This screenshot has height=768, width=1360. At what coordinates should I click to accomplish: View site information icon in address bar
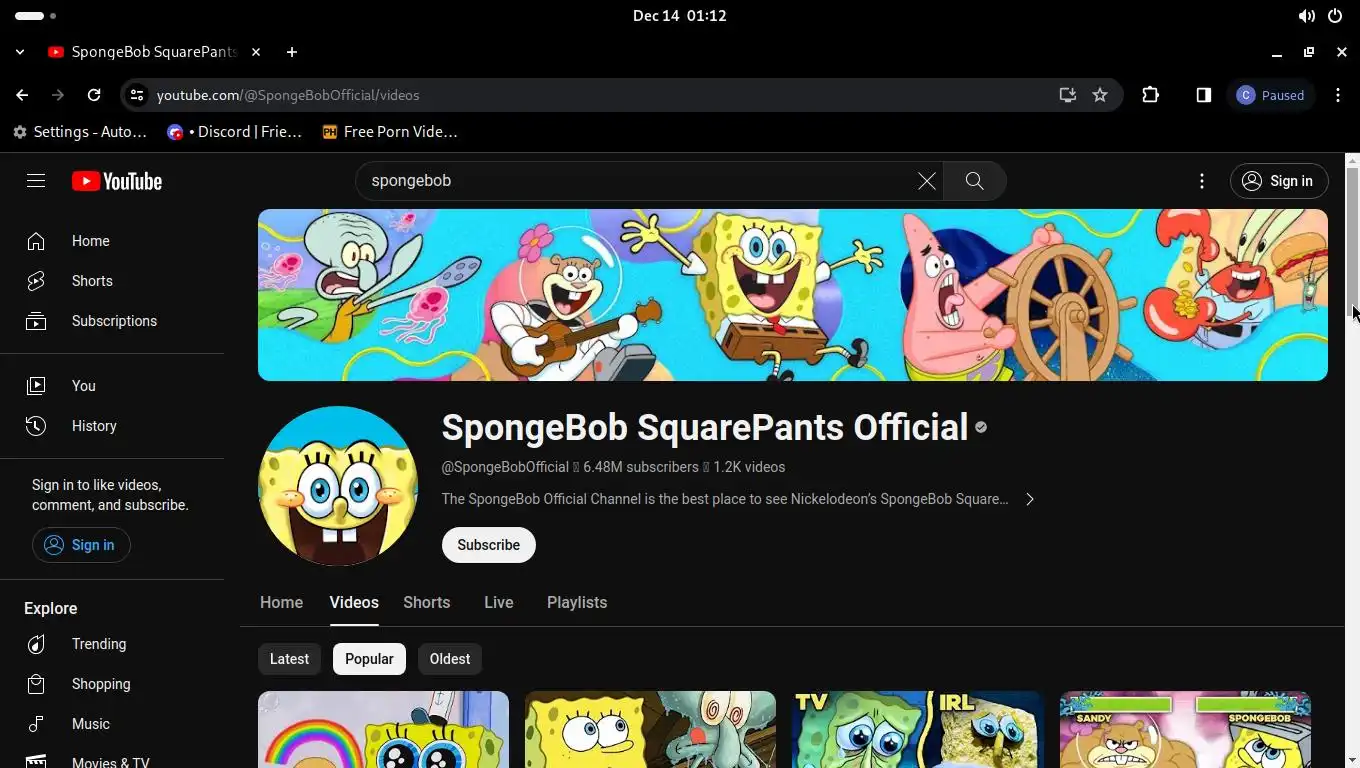[137, 95]
